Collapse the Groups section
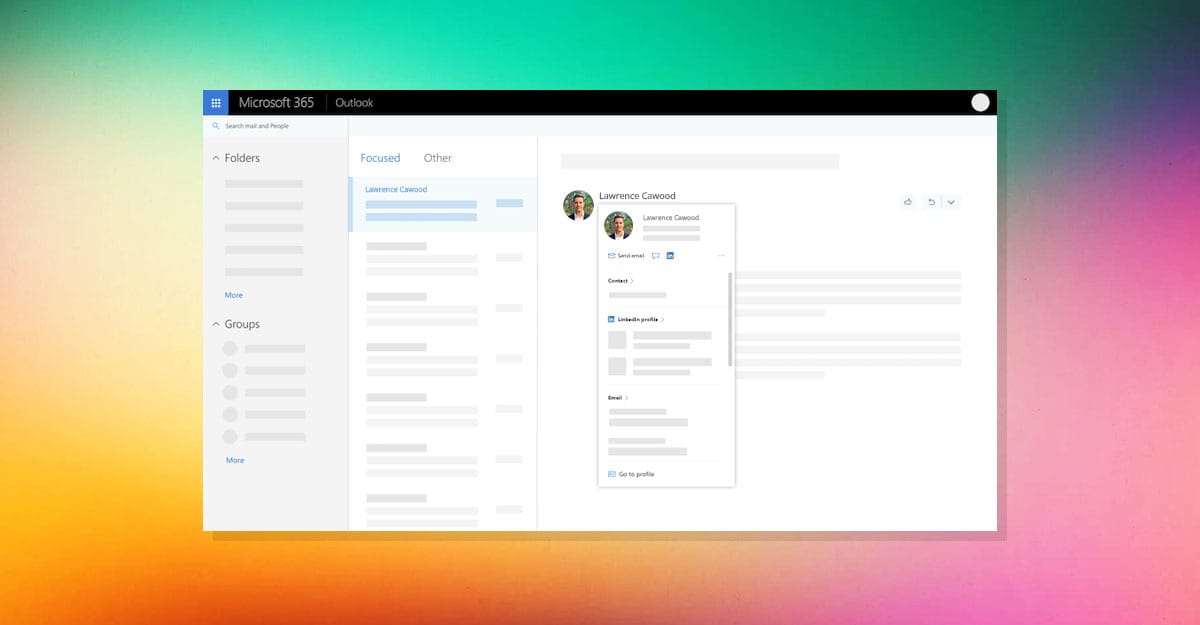This screenshot has height=625, width=1200. tap(216, 323)
